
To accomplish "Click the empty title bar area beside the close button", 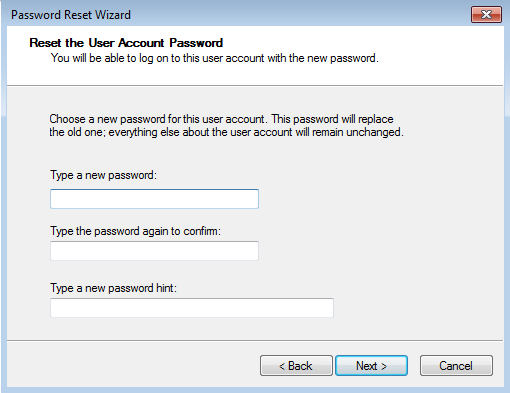I will coord(300,15).
